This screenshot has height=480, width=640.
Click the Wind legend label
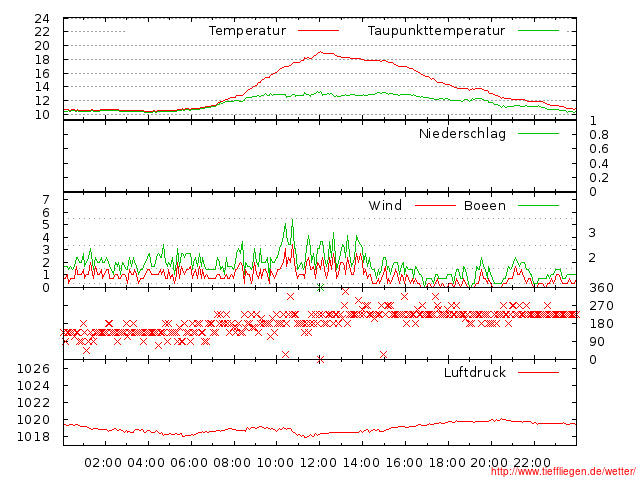coord(385,205)
